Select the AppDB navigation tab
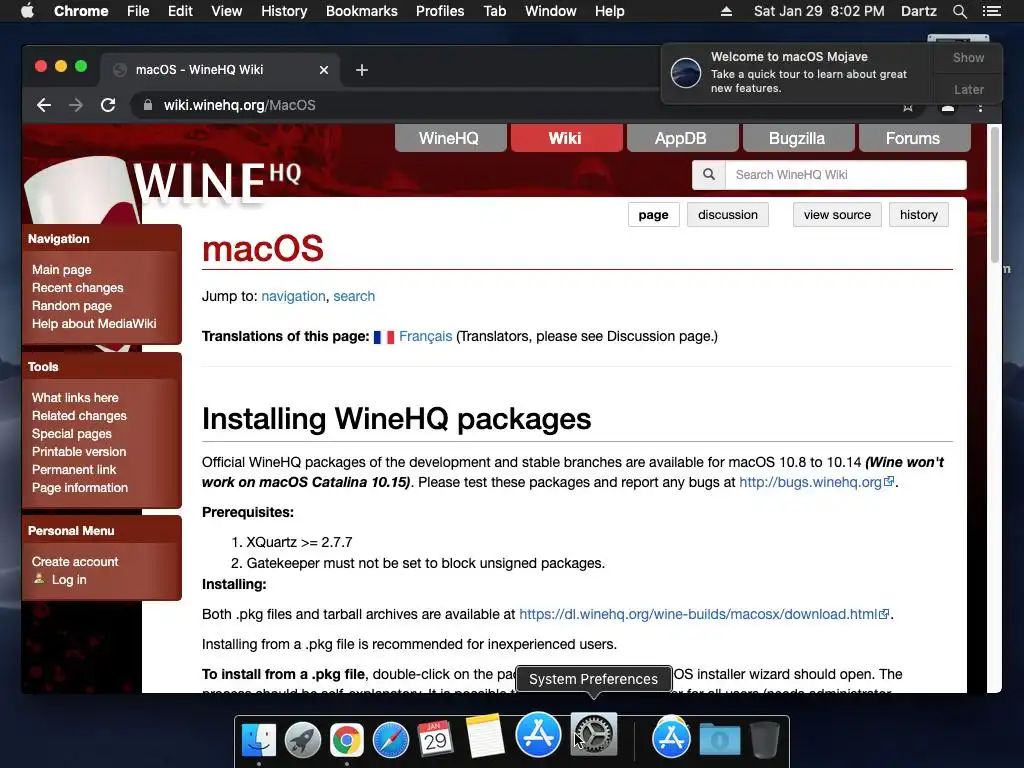 (x=682, y=138)
